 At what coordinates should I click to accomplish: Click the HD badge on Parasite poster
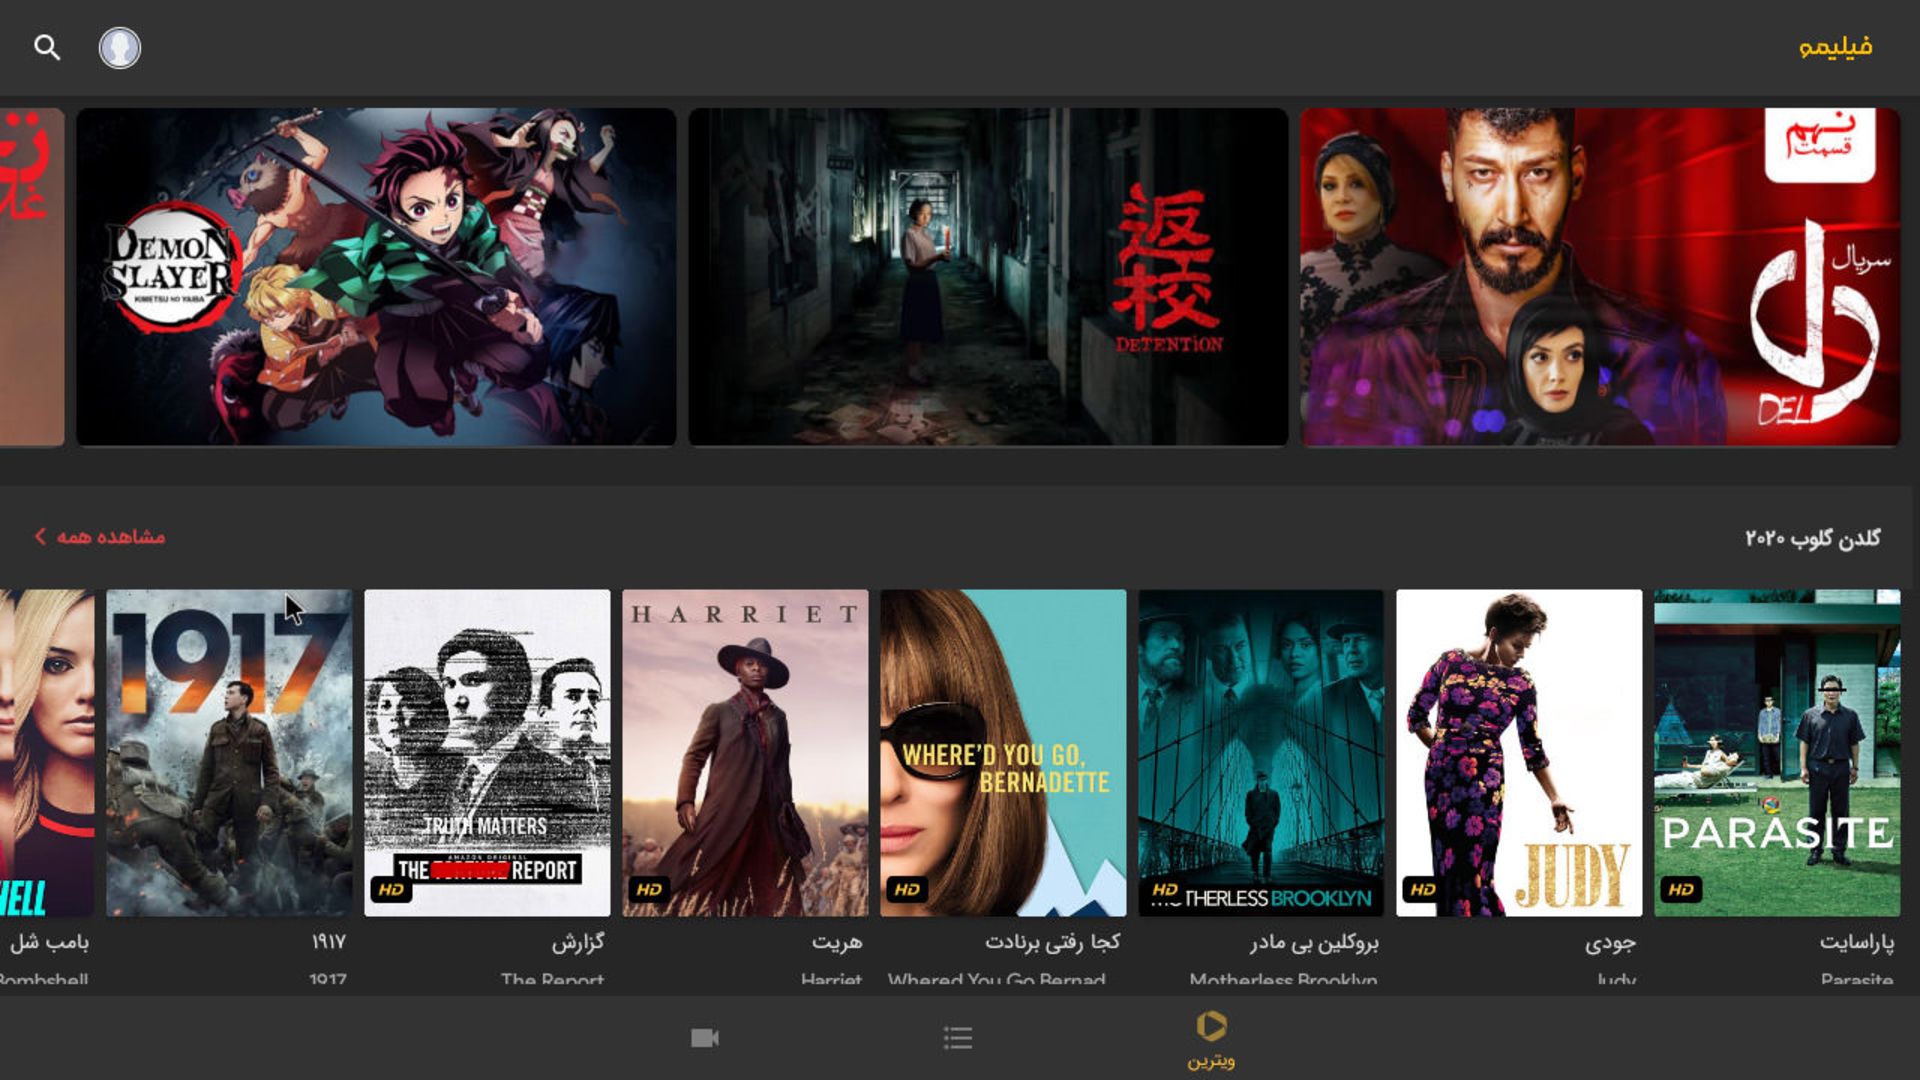click(x=1681, y=889)
